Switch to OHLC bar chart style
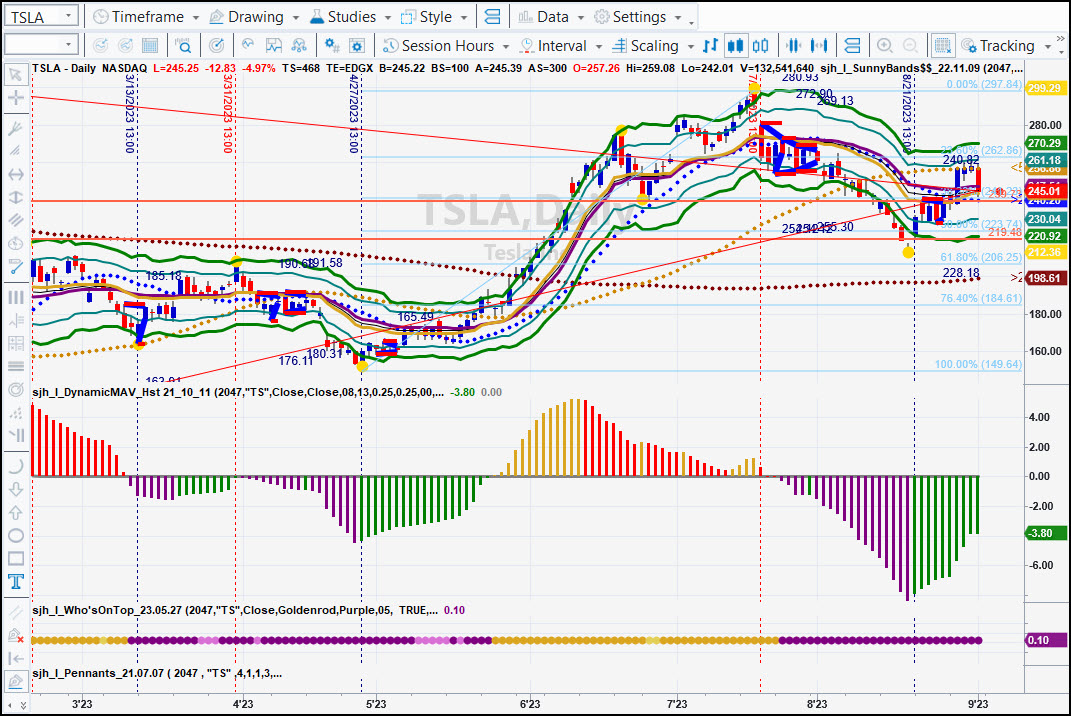Viewport: 1071px width, 716px height. tap(710, 46)
